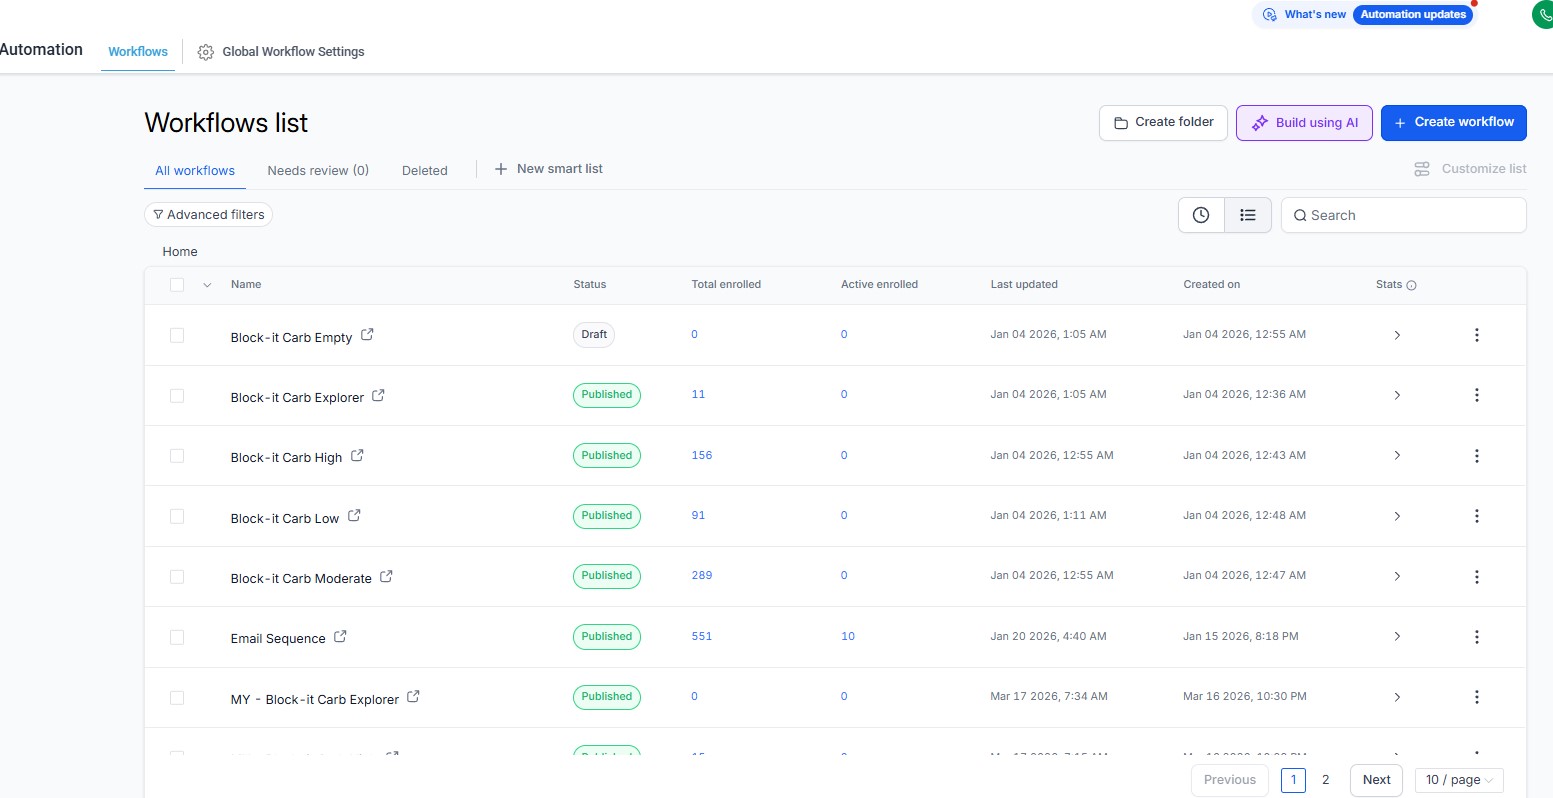Open three-dot menu for Block-it Carb Low

point(1477,516)
